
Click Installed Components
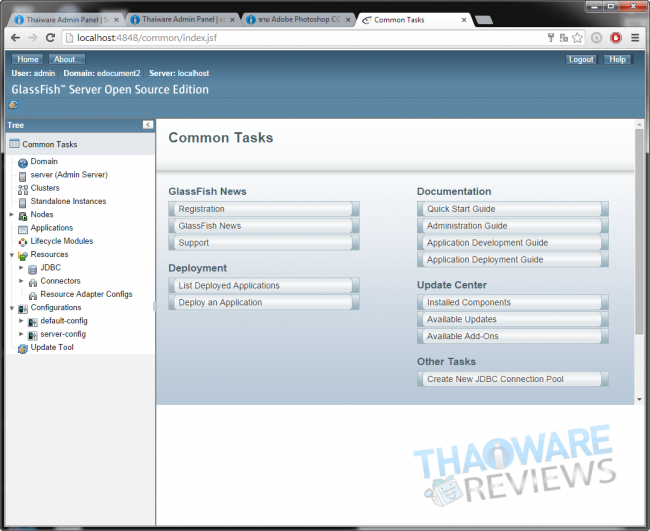[x=513, y=303]
